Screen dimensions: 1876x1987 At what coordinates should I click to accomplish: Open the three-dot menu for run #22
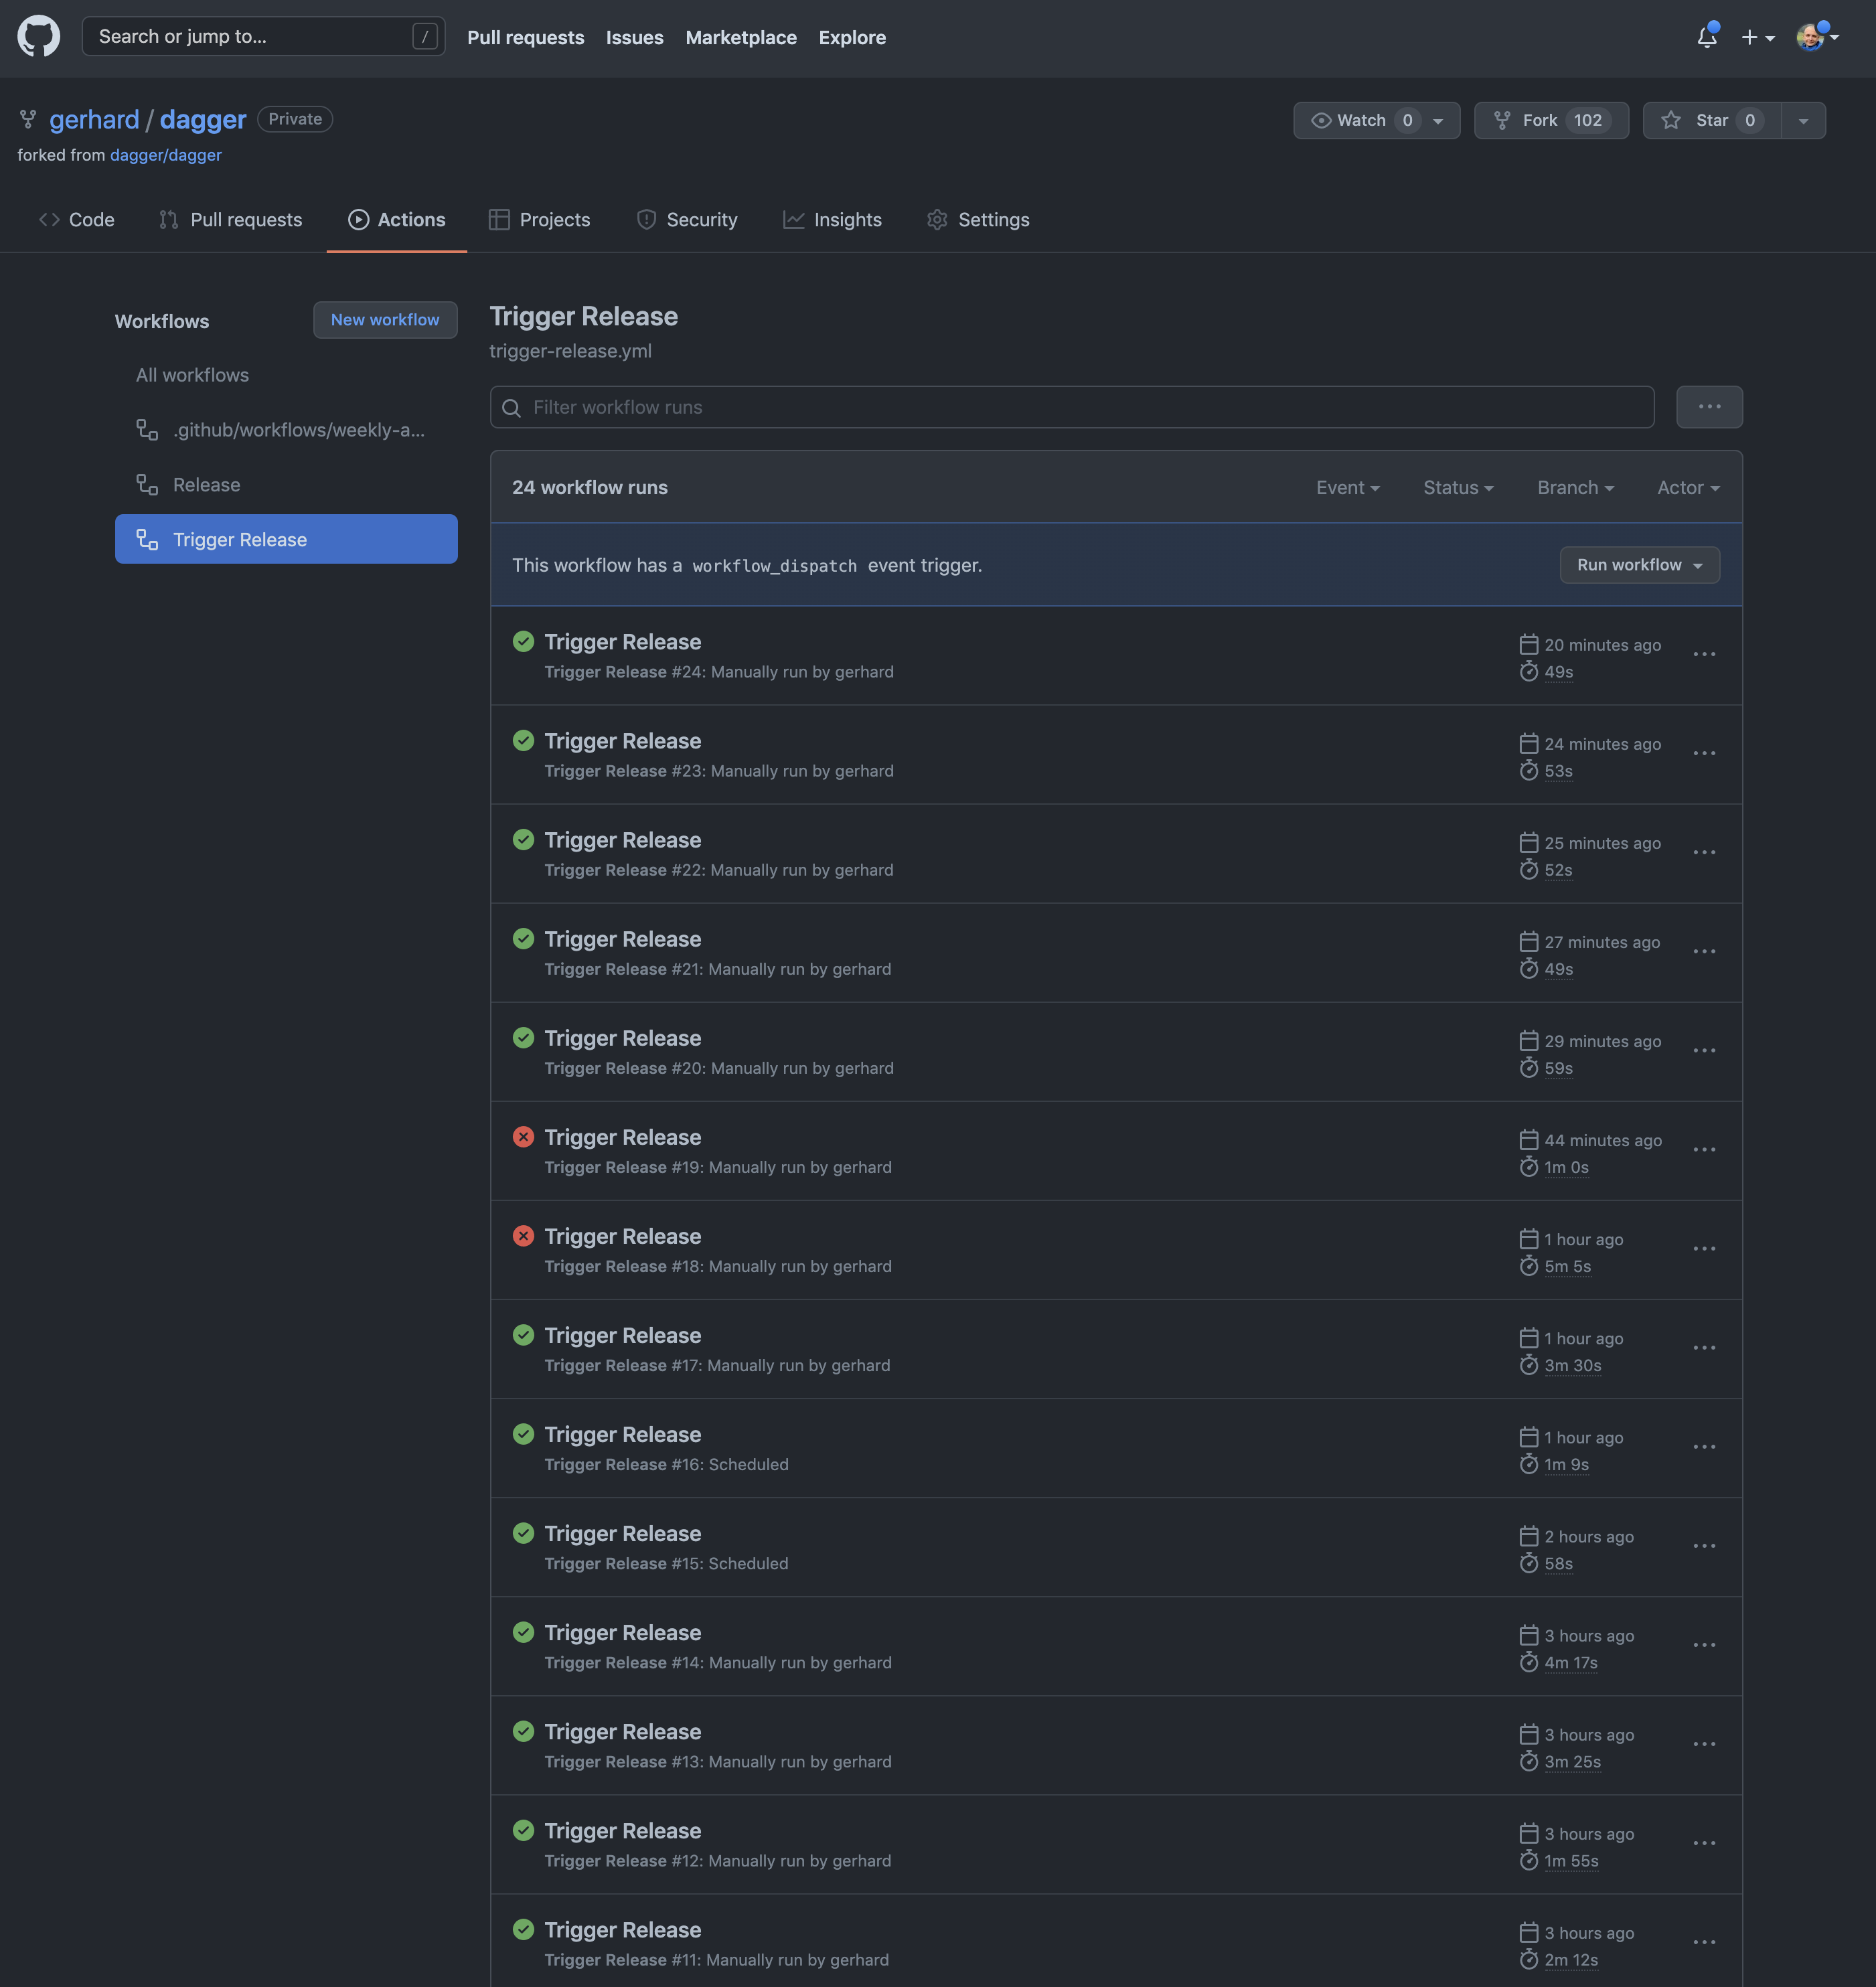pos(1704,853)
